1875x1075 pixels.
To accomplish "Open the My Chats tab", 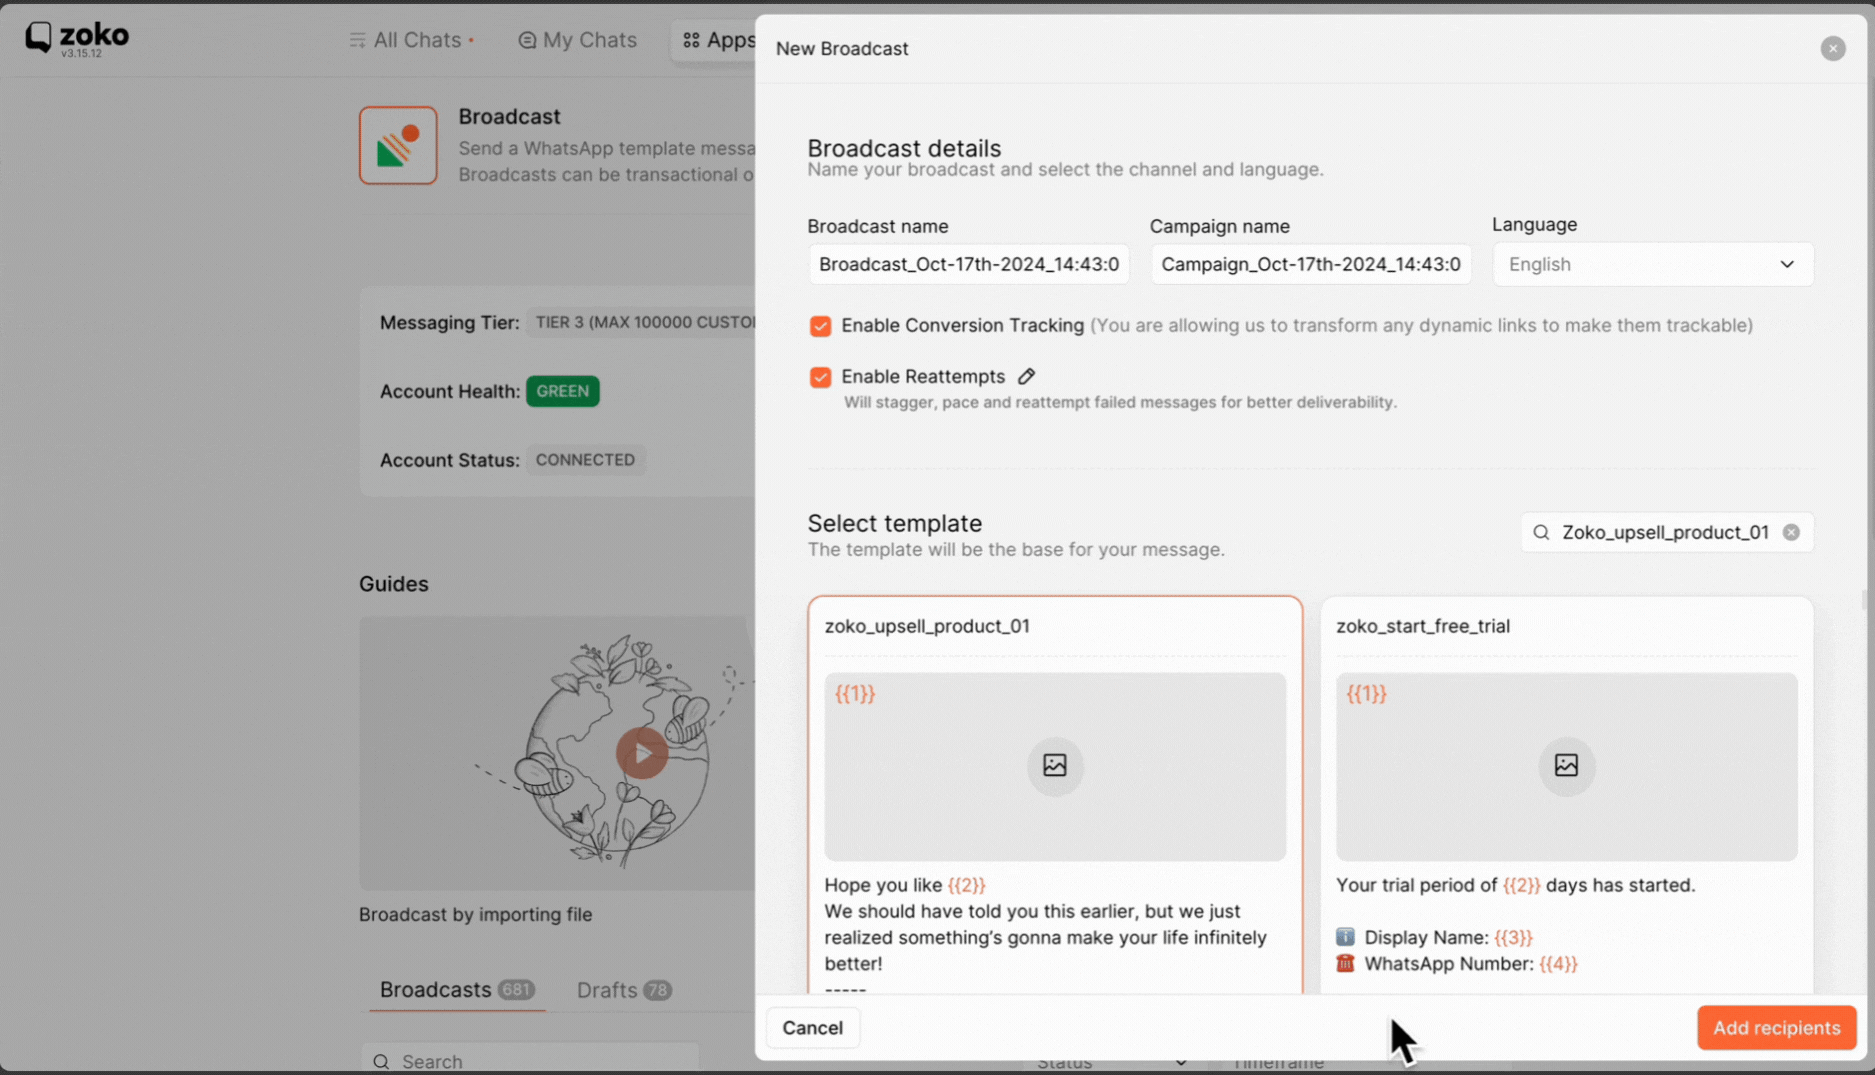I will point(577,40).
